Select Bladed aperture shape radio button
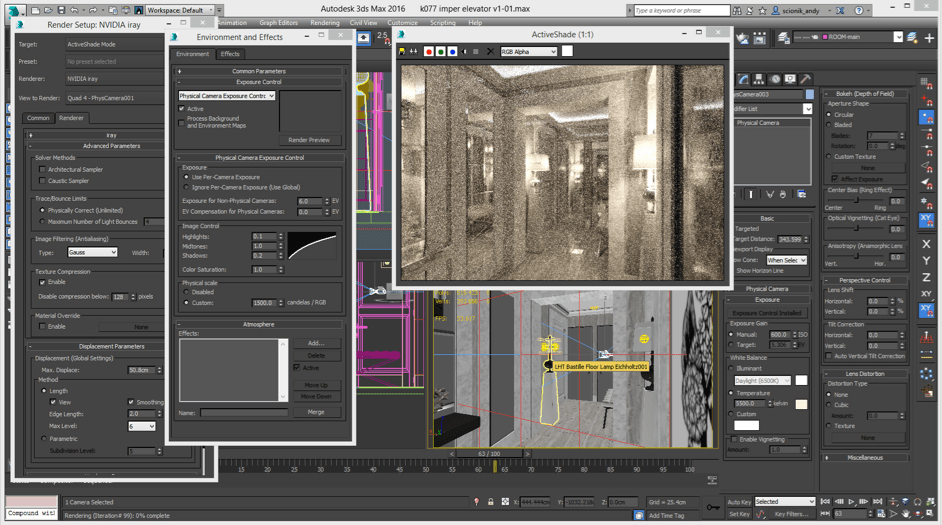The height and width of the screenshot is (525, 942). point(829,125)
